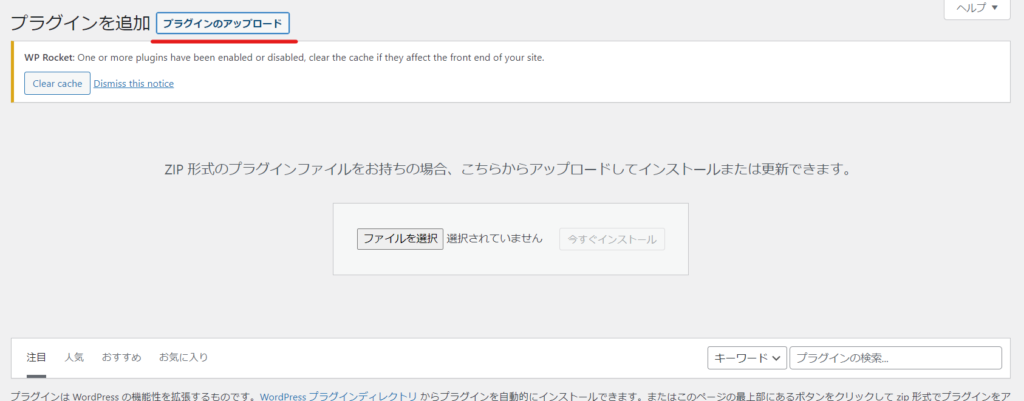Dismiss the WP Rocket notice

[133, 83]
